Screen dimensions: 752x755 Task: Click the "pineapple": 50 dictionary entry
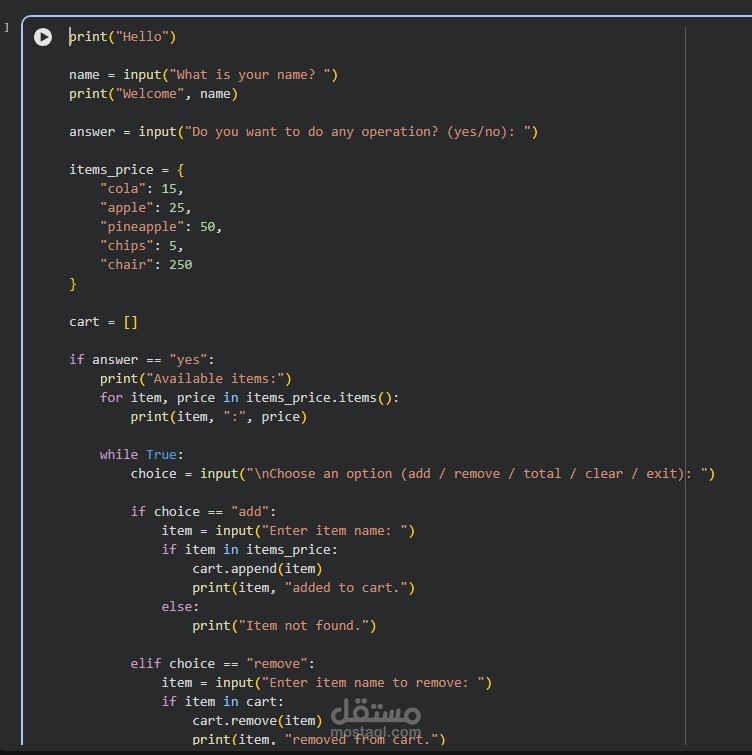161,226
